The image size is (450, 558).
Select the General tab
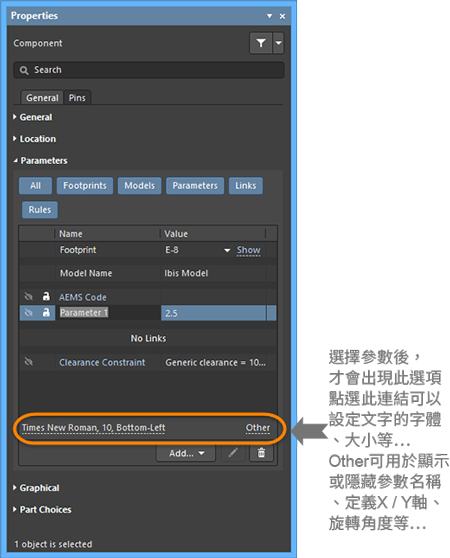[42, 98]
